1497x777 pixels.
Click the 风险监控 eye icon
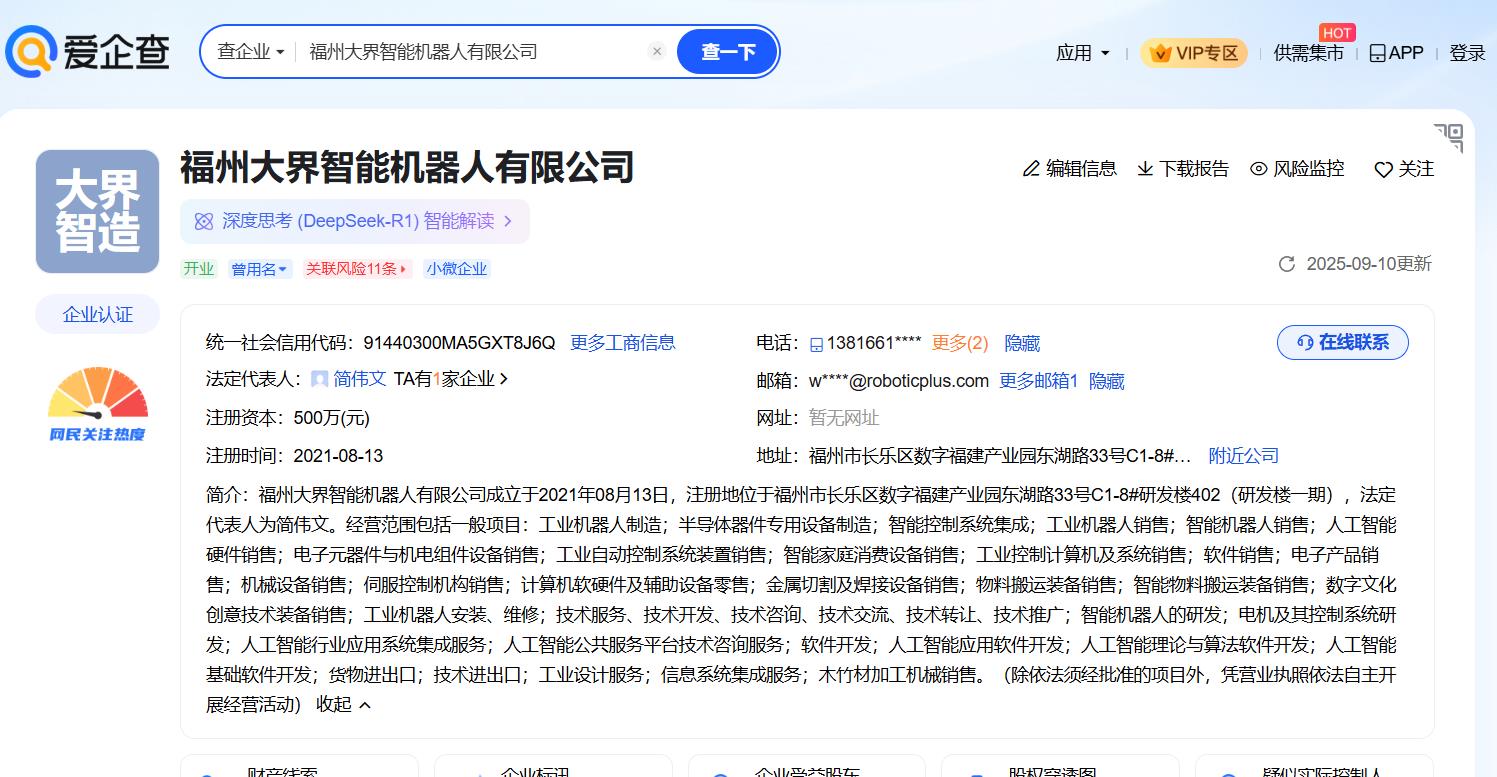[x=1259, y=169]
